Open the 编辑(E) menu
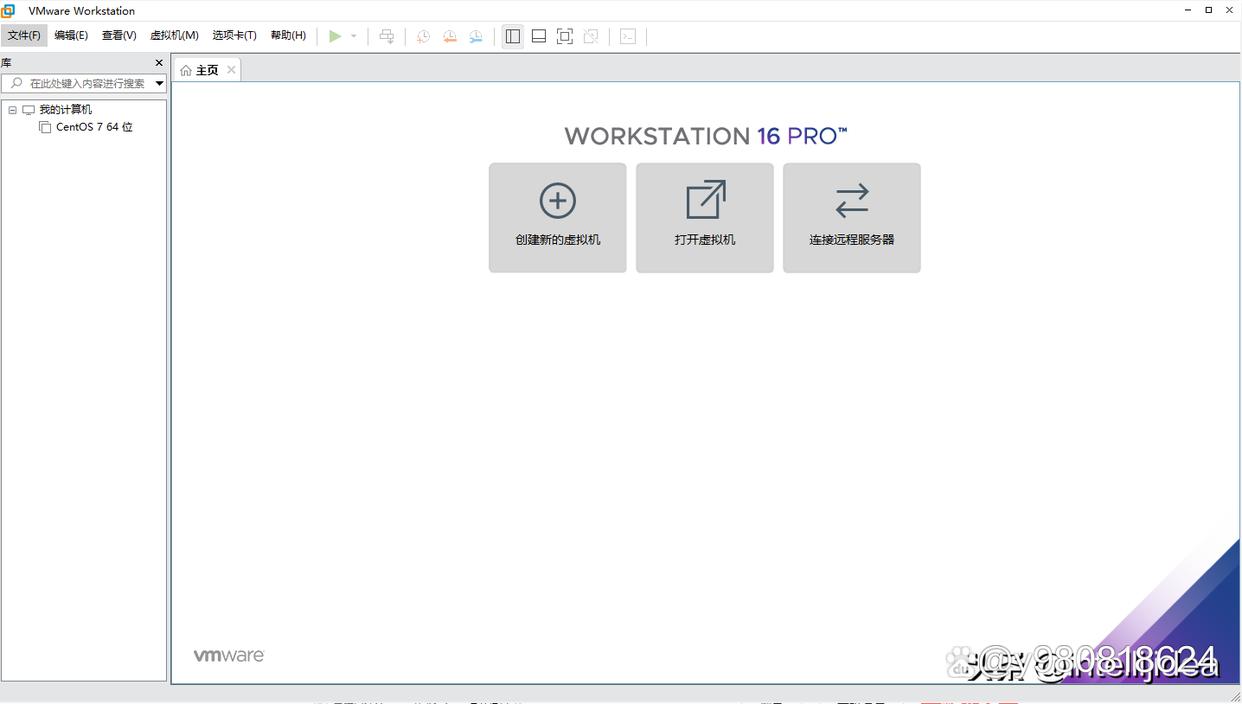 [x=71, y=35]
